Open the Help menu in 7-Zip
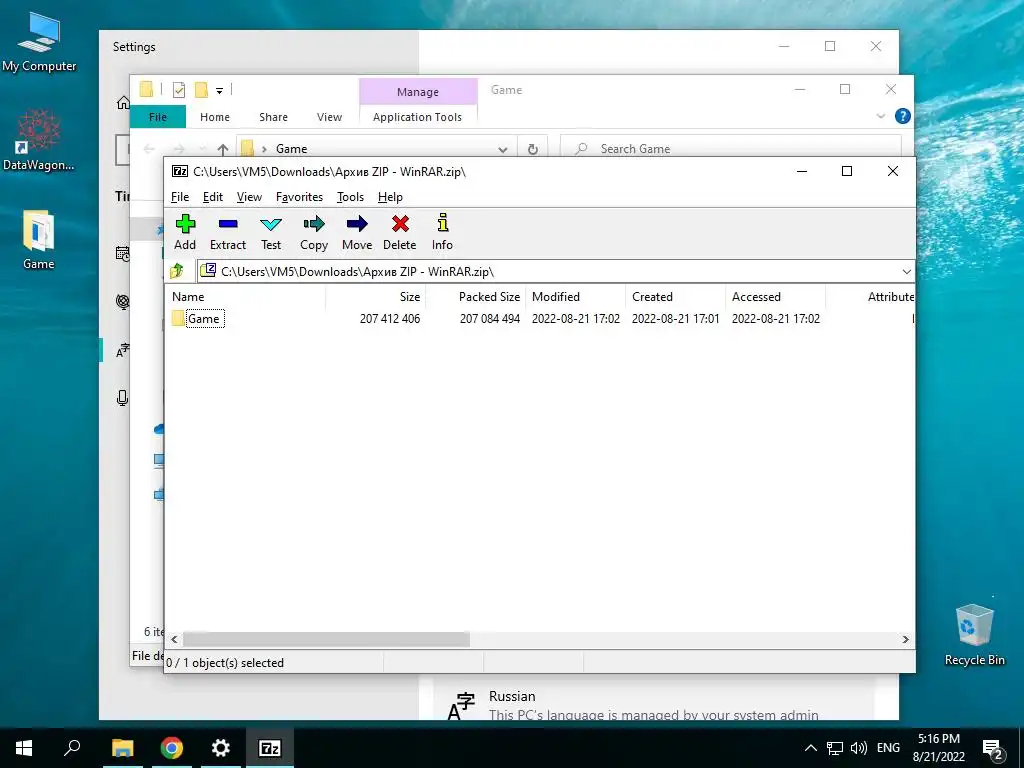The height and width of the screenshot is (768, 1024). 390,197
